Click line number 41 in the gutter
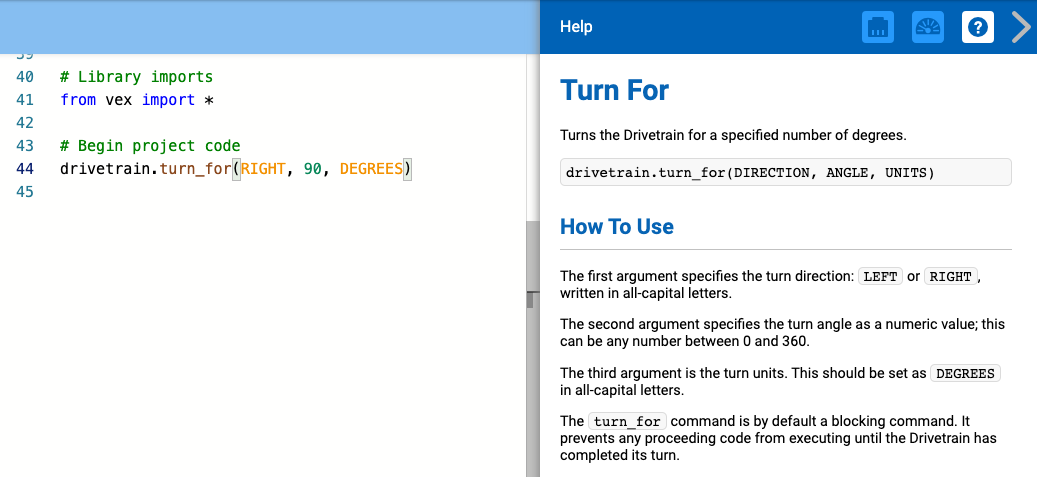 coord(26,100)
